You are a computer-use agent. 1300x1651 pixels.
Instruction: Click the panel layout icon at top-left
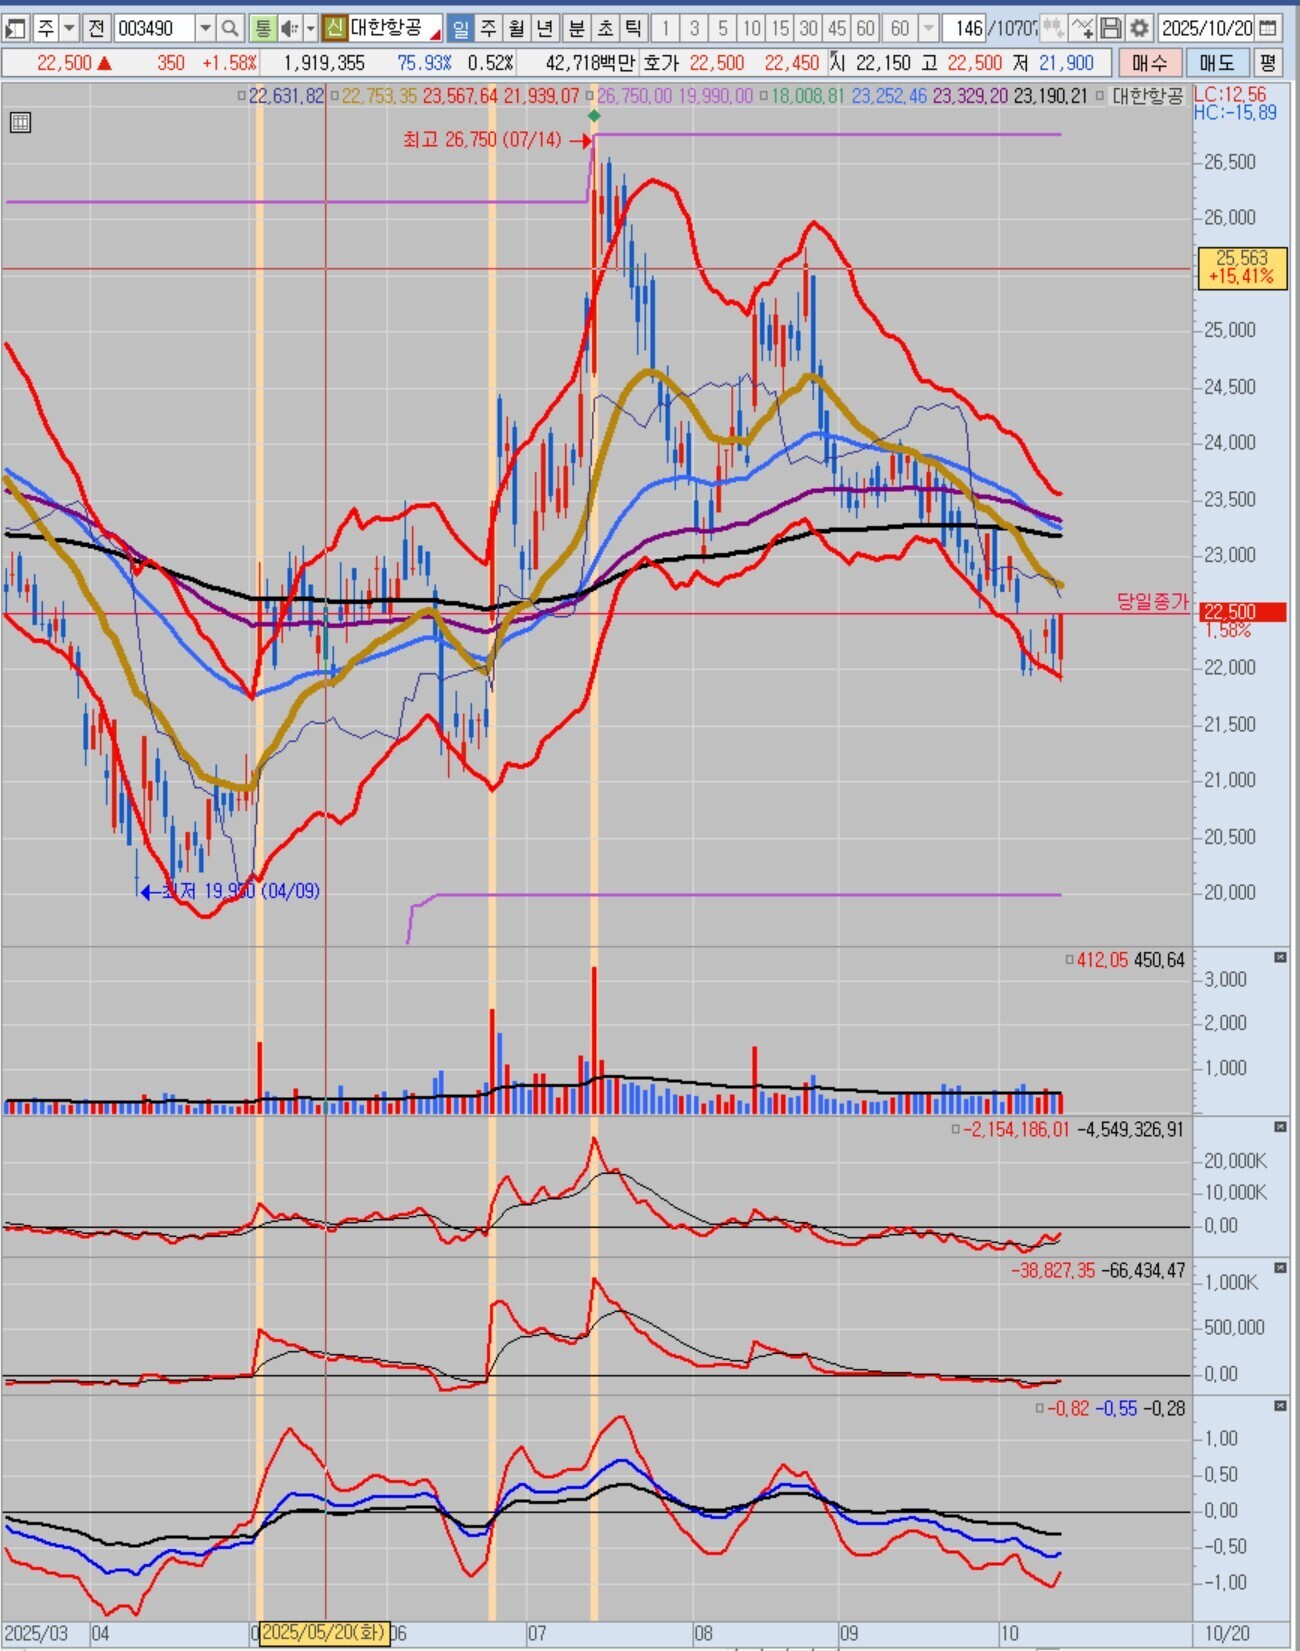(x=15, y=28)
